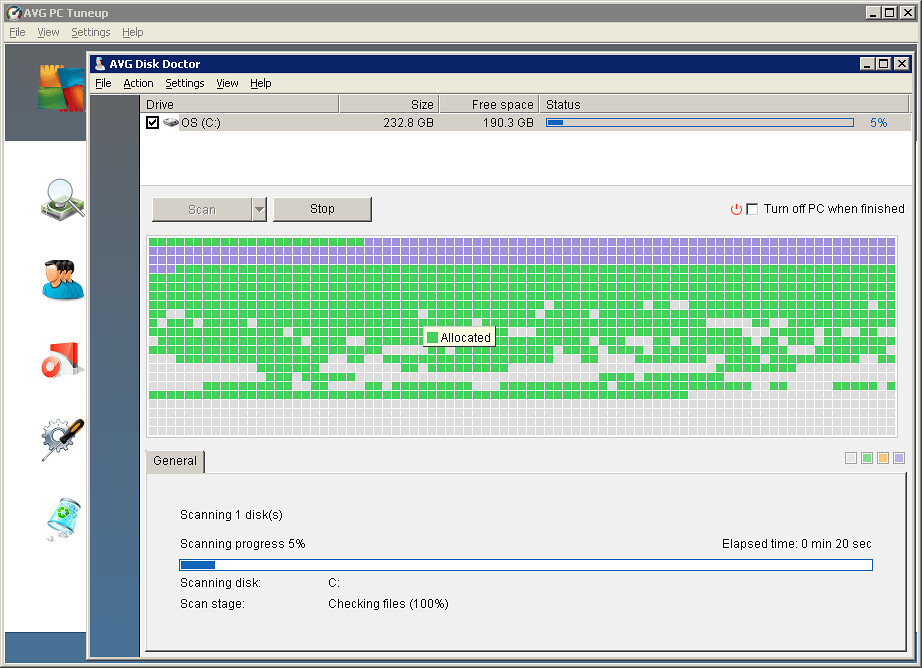The image size is (922, 668).
Task: Open Disk Doctor View menu
Action: pyautogui.click(x=227, y=83)
